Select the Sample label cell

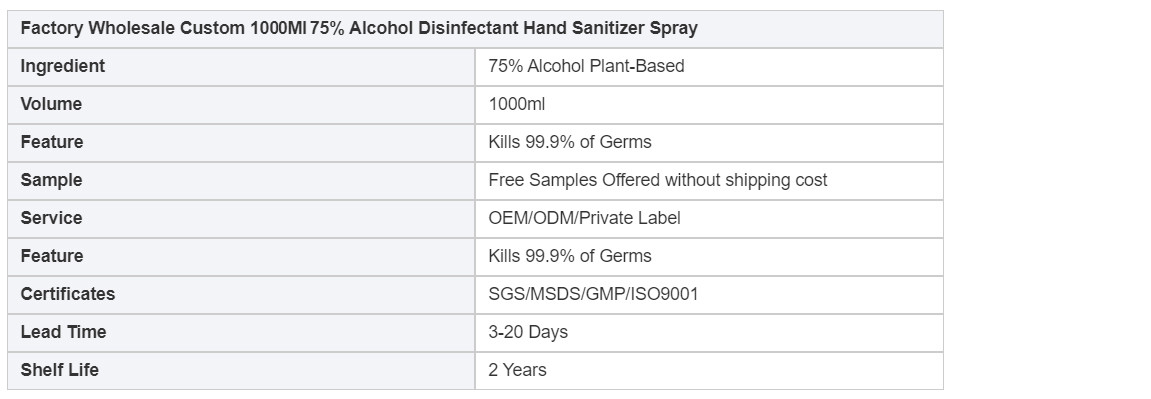tap(242, 180)
